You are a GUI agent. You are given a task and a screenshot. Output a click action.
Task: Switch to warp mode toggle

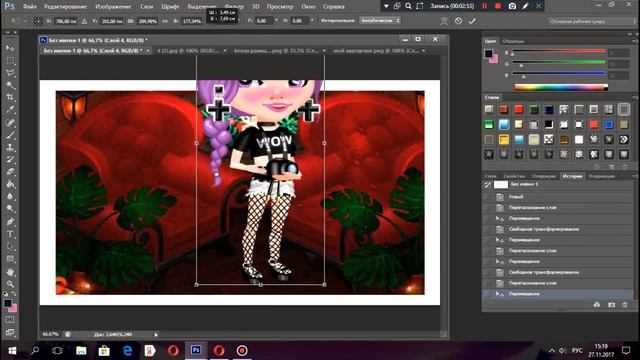click(x=444, y=21)
